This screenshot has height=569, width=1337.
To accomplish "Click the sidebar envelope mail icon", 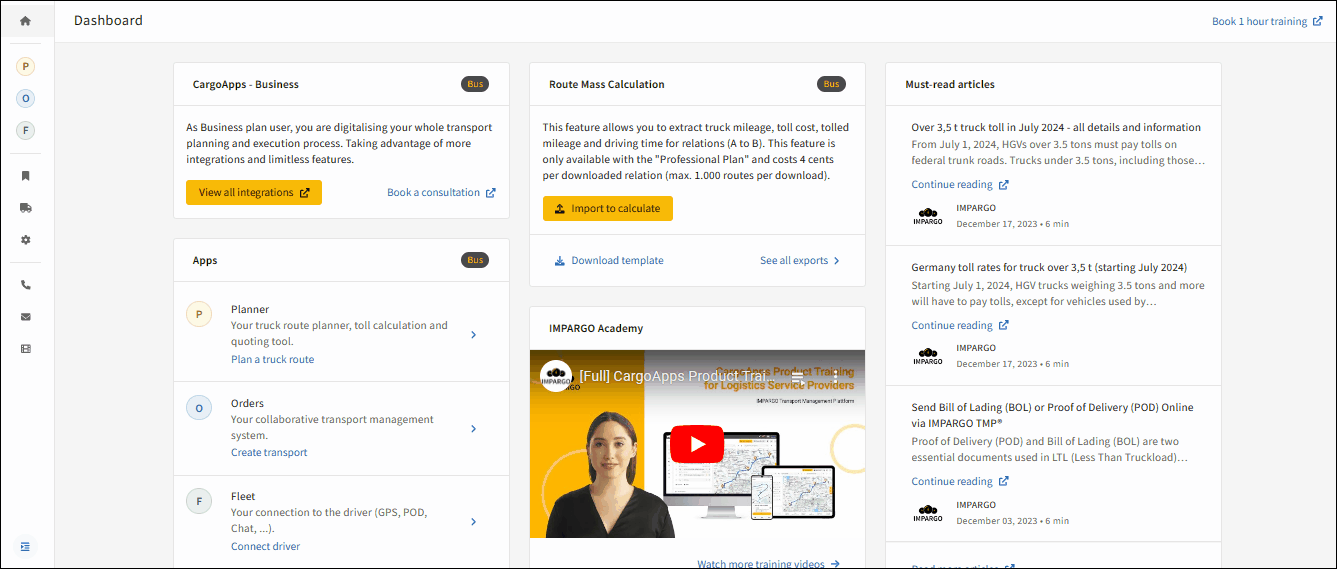I will [26, 317].
